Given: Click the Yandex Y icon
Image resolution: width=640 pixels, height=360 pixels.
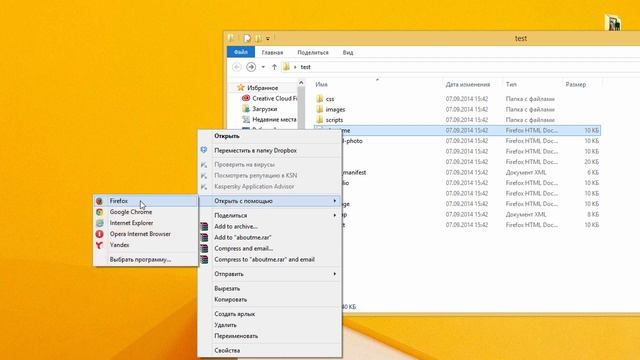Looking at the screenshot, I should (100, 245).
